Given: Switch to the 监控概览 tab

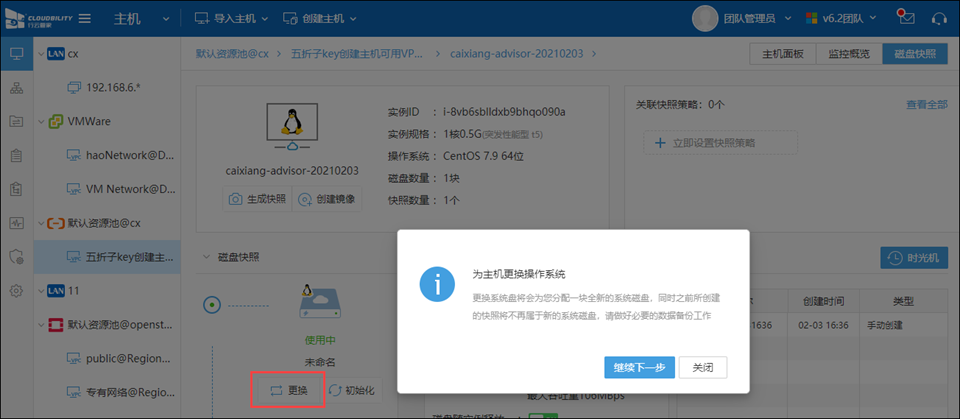Looking at the screenshot, I should tap(849, 53).
